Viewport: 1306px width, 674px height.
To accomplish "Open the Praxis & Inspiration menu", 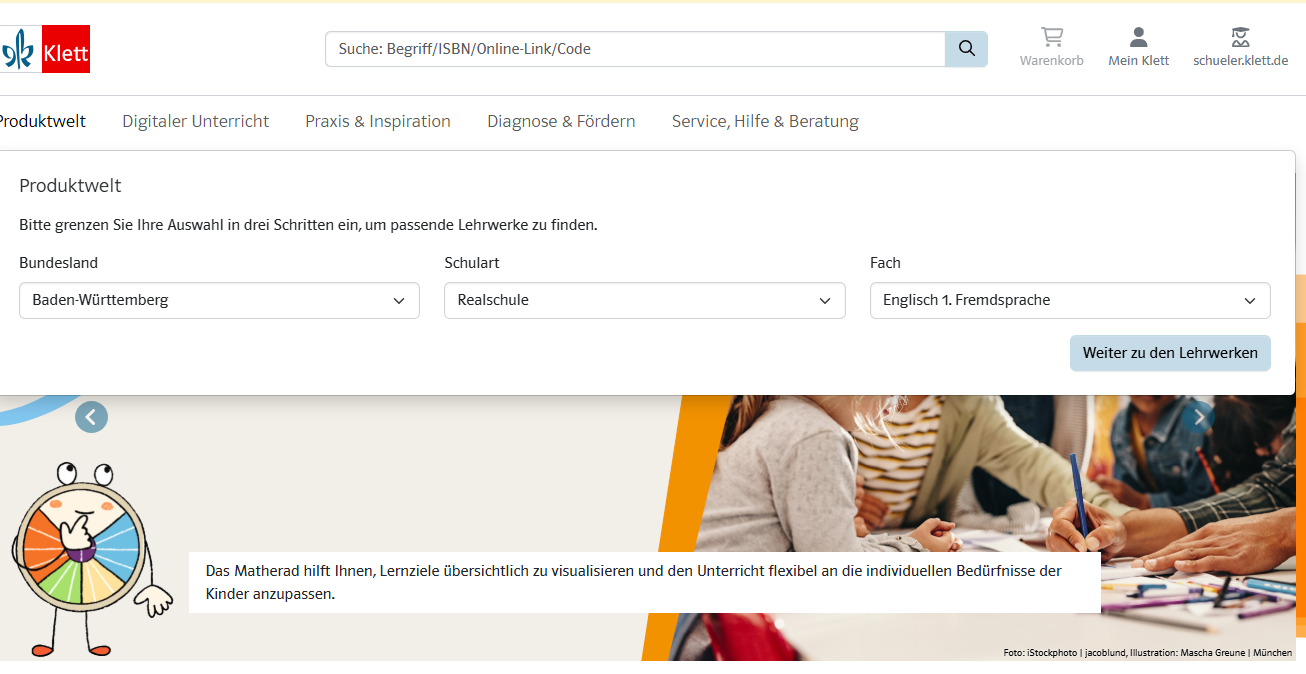I will click(x=378, y=121).
